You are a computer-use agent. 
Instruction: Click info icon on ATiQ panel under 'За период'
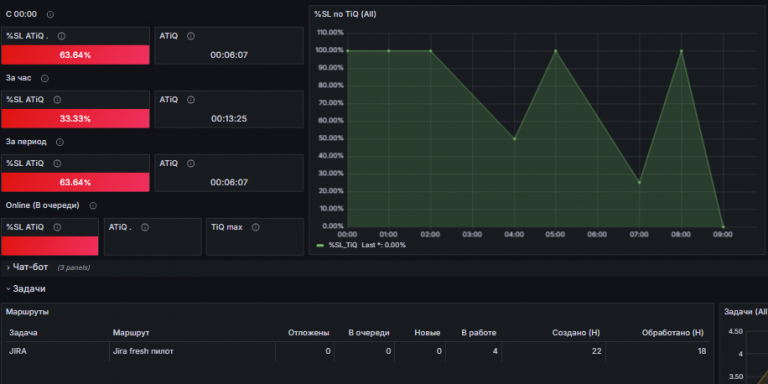tap(191, 164)
